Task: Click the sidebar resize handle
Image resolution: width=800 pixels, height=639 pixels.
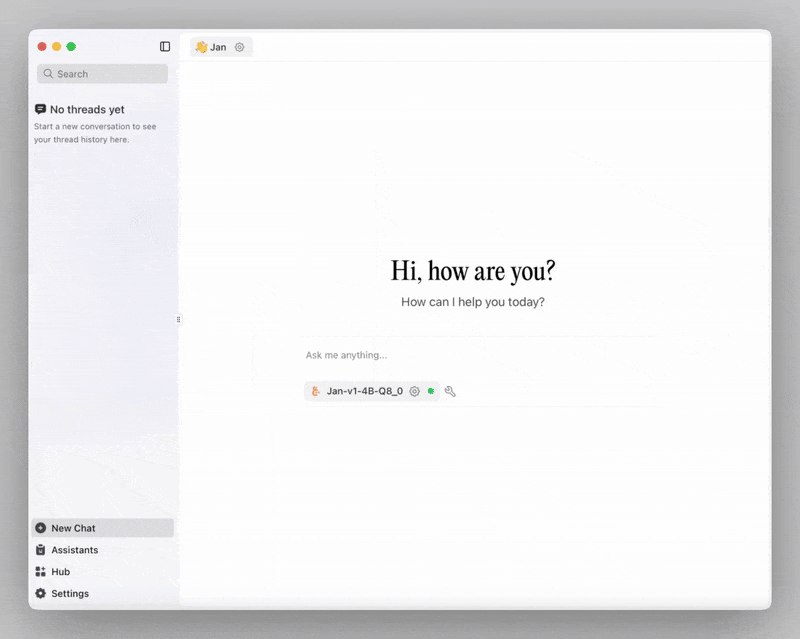Action: click(x=179, y=320)
